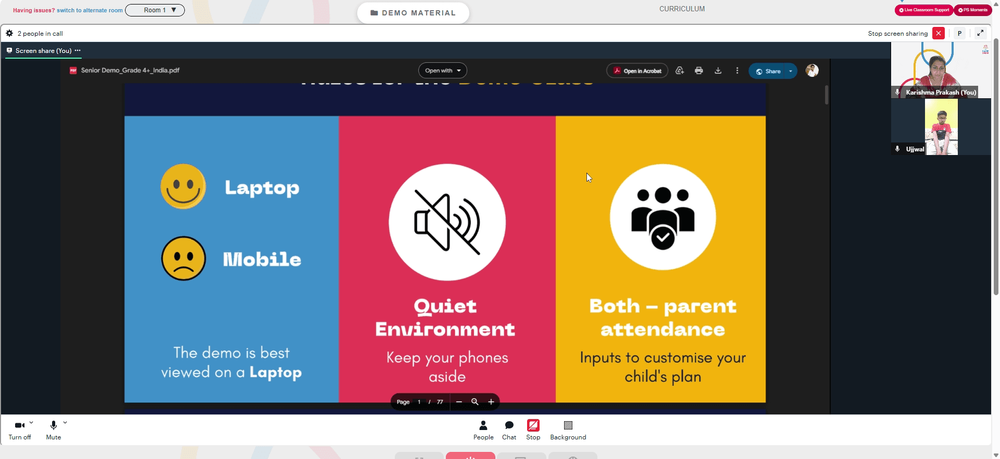Screen dimensions: 1000x459
Task: Select the Screen share (You) tab
Action: (x=43, y=50)
